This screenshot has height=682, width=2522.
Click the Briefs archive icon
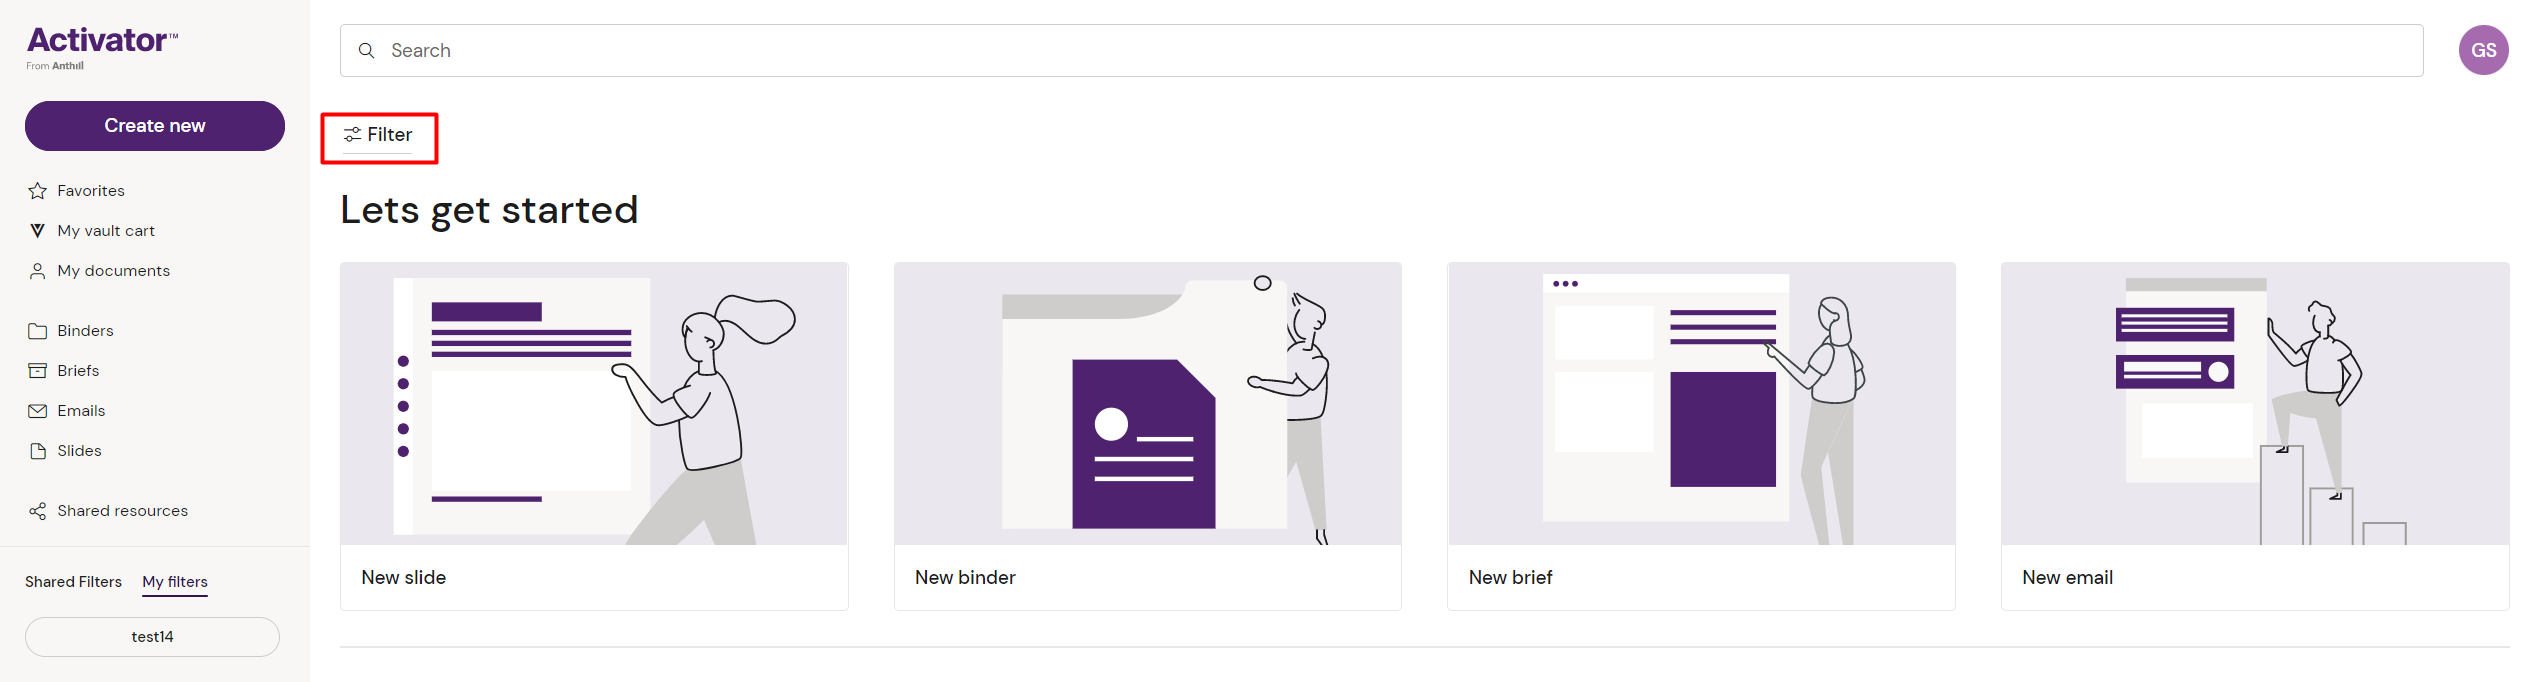38,371
